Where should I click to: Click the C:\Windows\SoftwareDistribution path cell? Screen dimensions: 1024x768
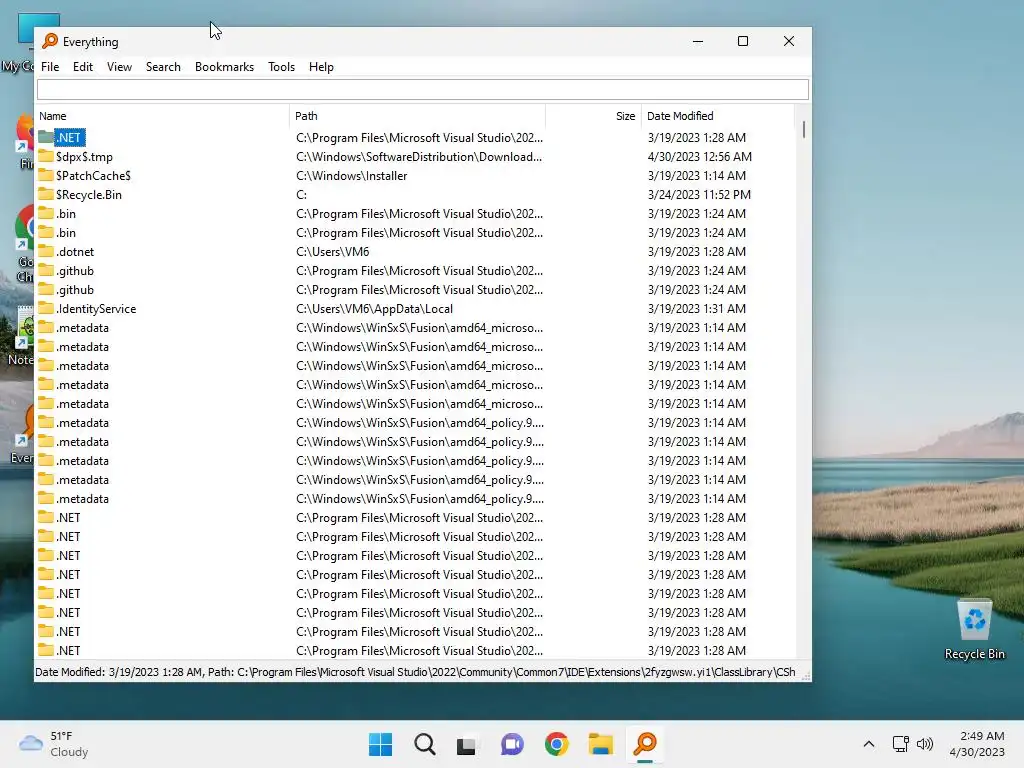click(419, 157)
